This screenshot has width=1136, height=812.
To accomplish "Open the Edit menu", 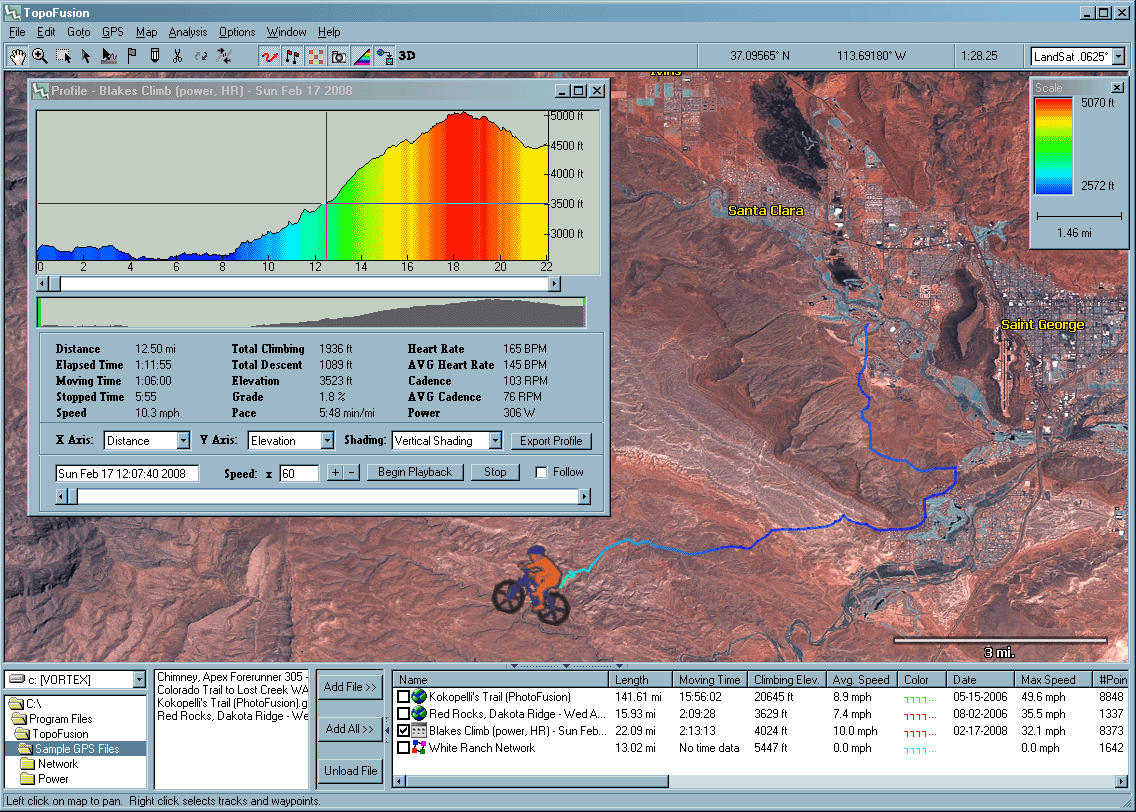I will click(x=46, y=32).
